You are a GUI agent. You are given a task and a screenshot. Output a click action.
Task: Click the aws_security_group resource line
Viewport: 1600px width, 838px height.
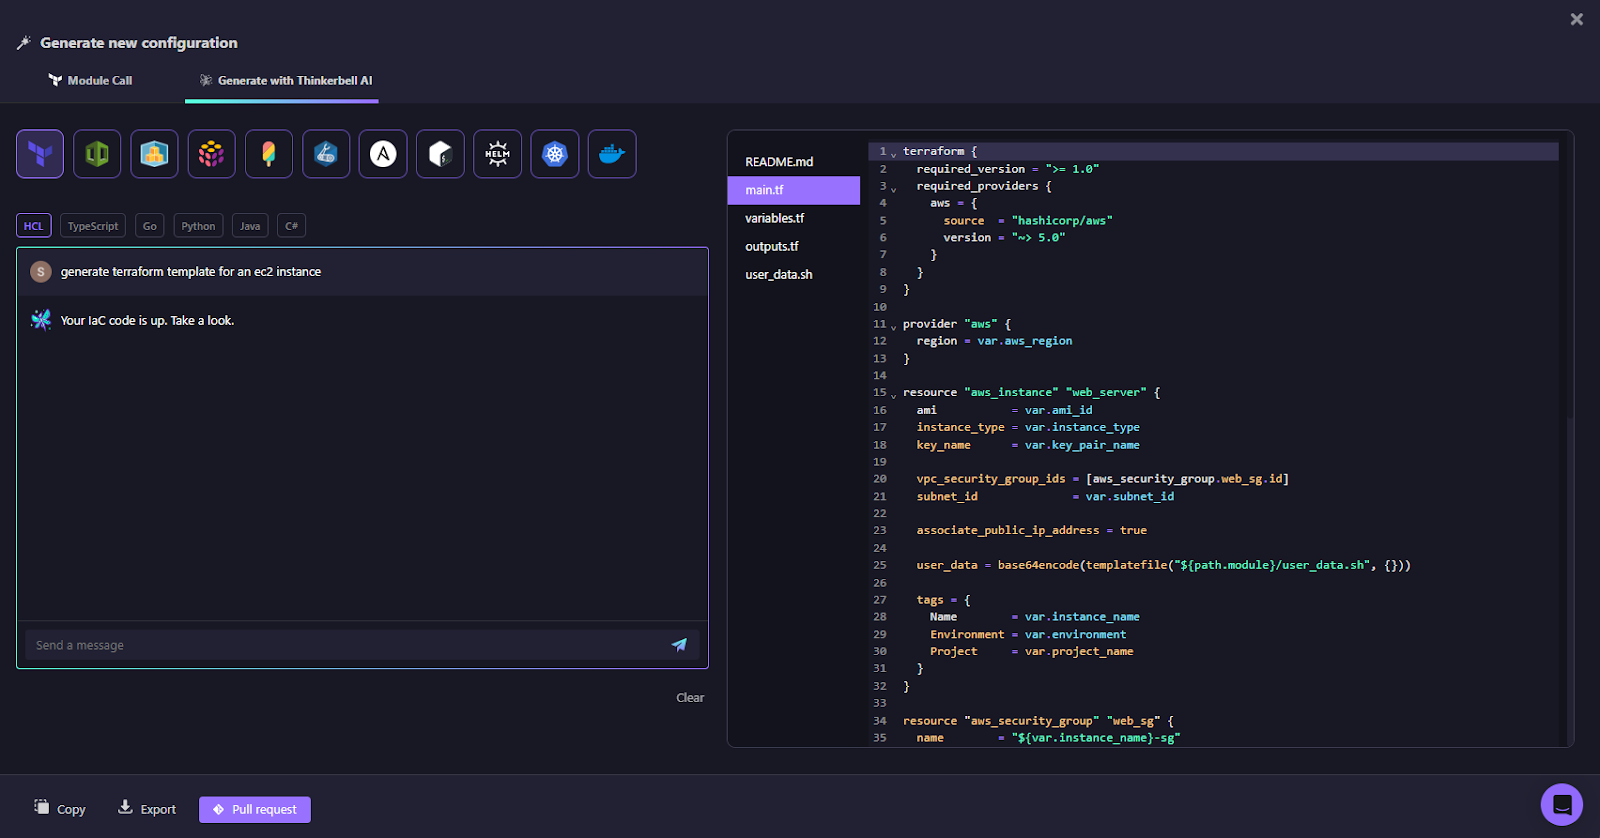(1038, 721)
